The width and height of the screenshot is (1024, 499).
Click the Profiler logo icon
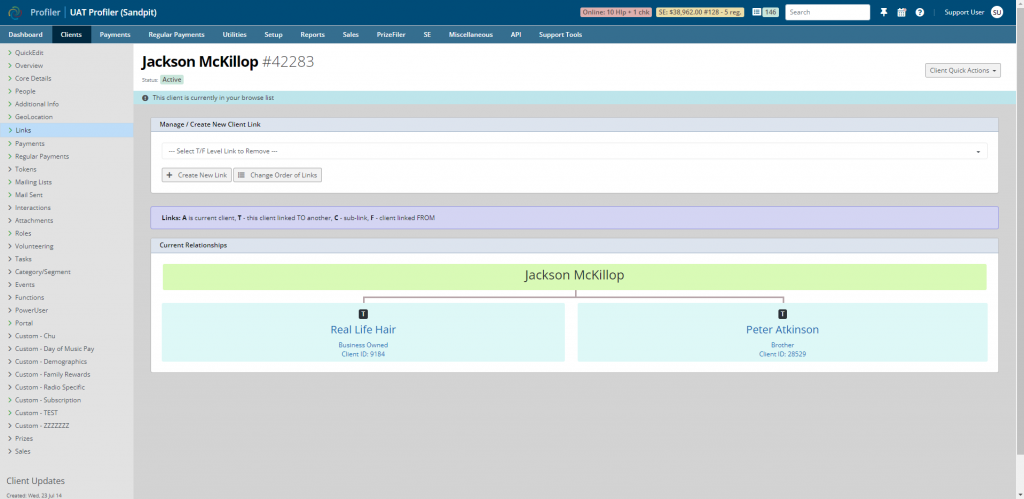click(x=14, y=12)
